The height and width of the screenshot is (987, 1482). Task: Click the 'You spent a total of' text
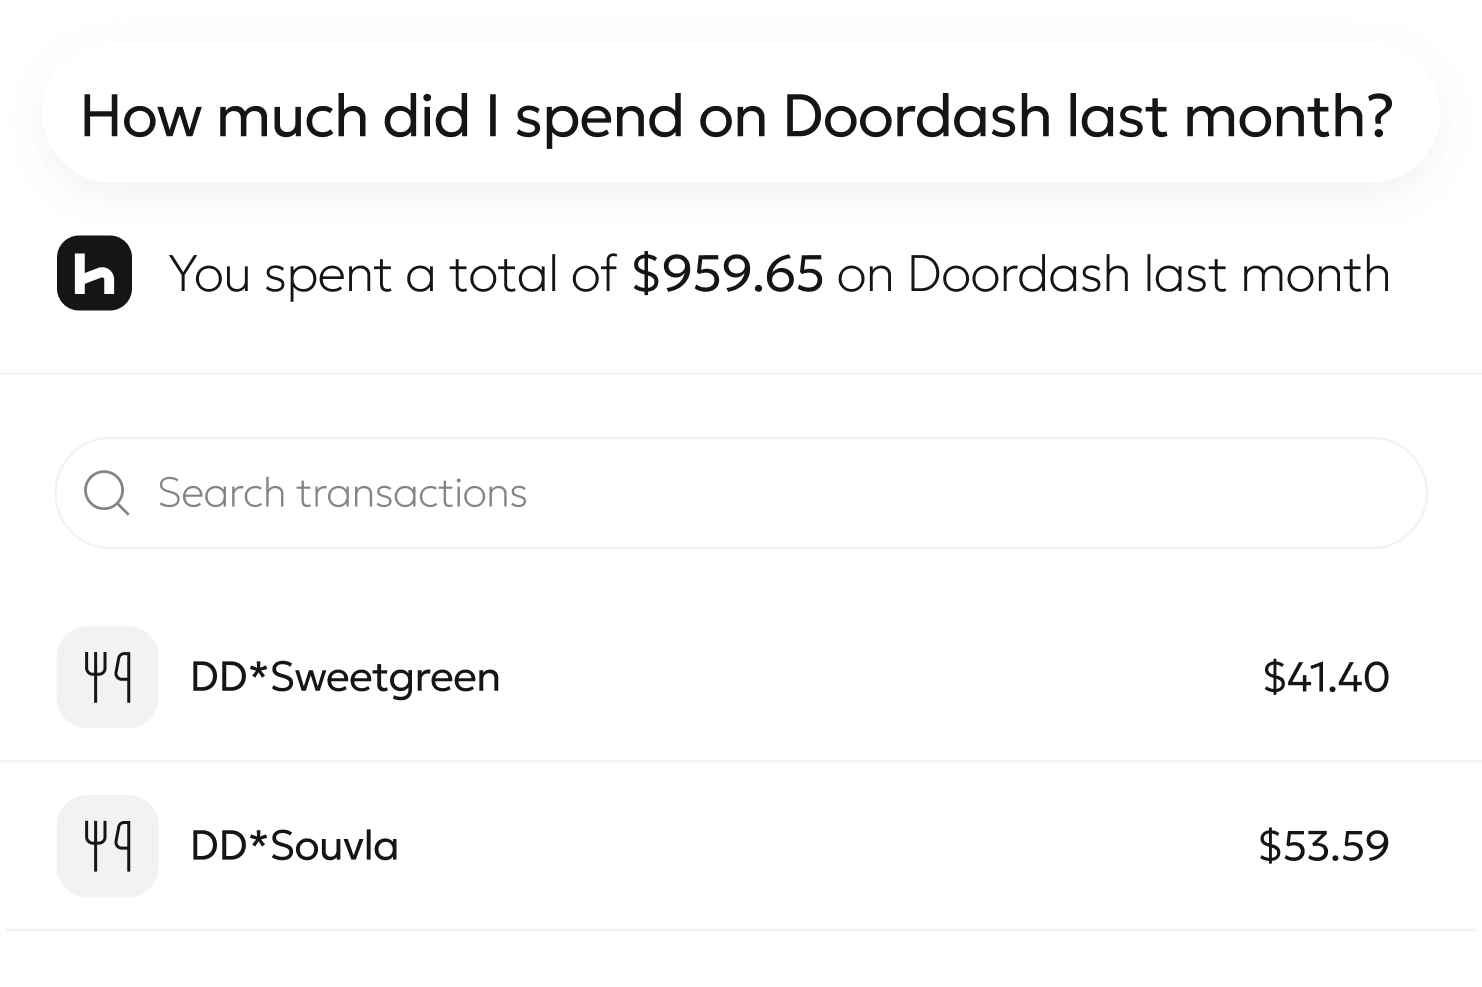(x=393, y=274)
